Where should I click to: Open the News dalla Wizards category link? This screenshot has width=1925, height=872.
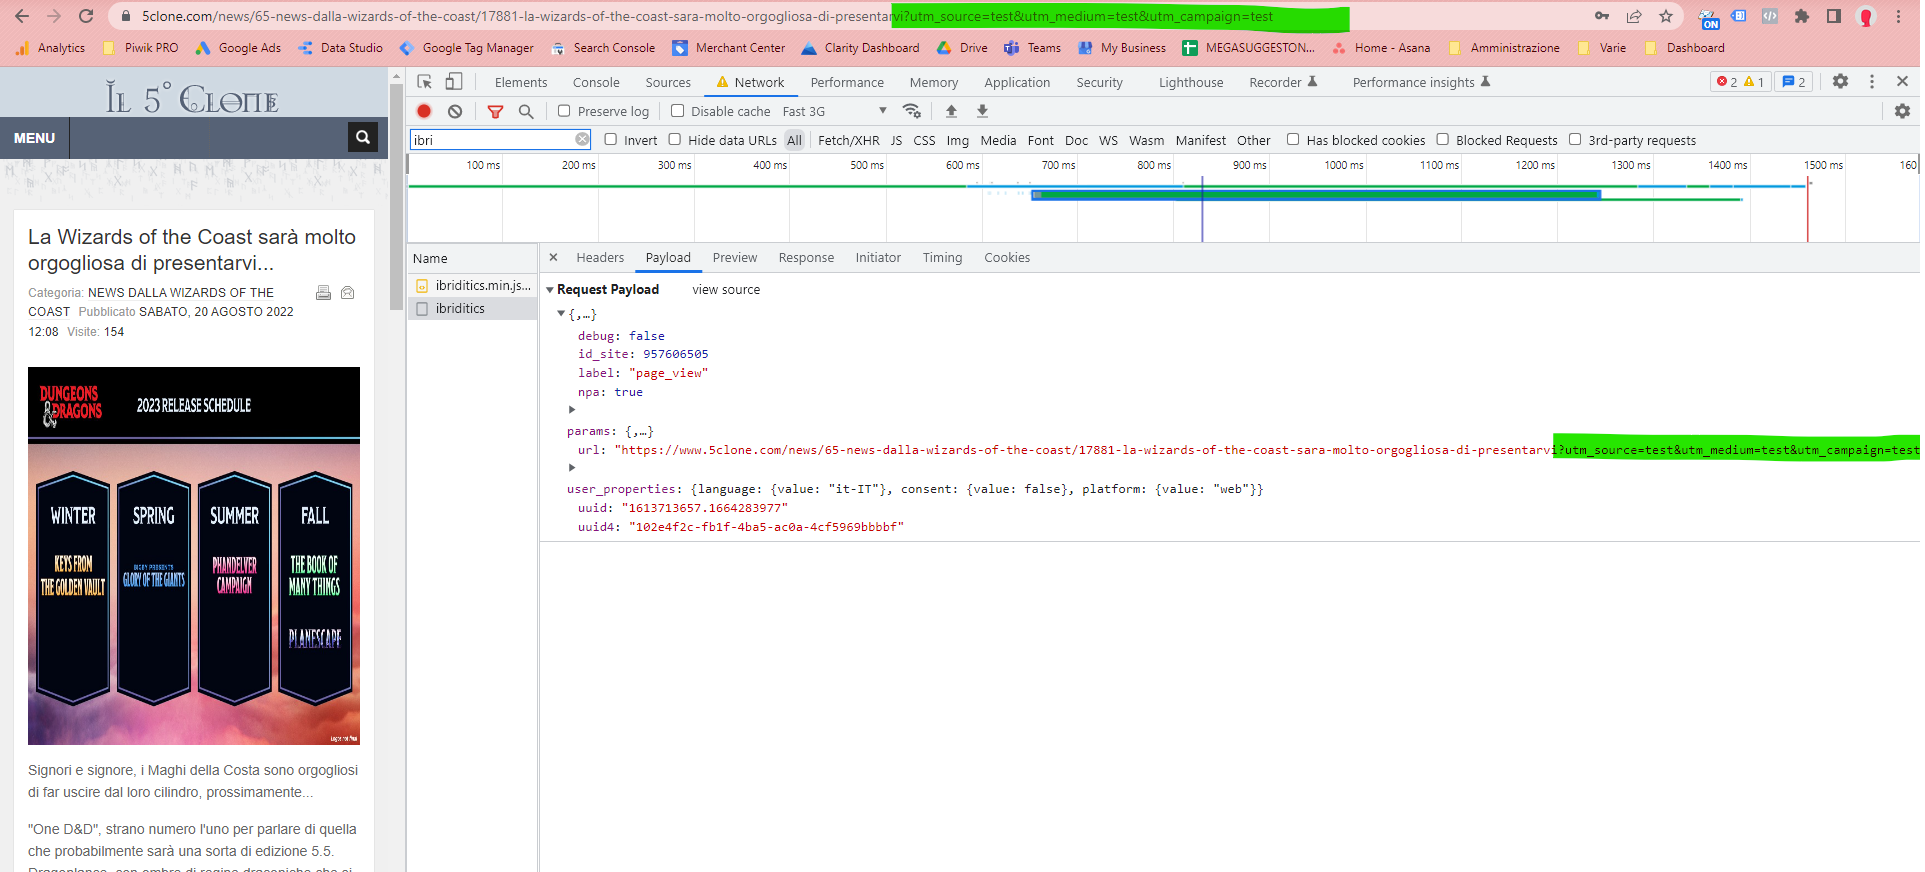click(x=151, y=302)
